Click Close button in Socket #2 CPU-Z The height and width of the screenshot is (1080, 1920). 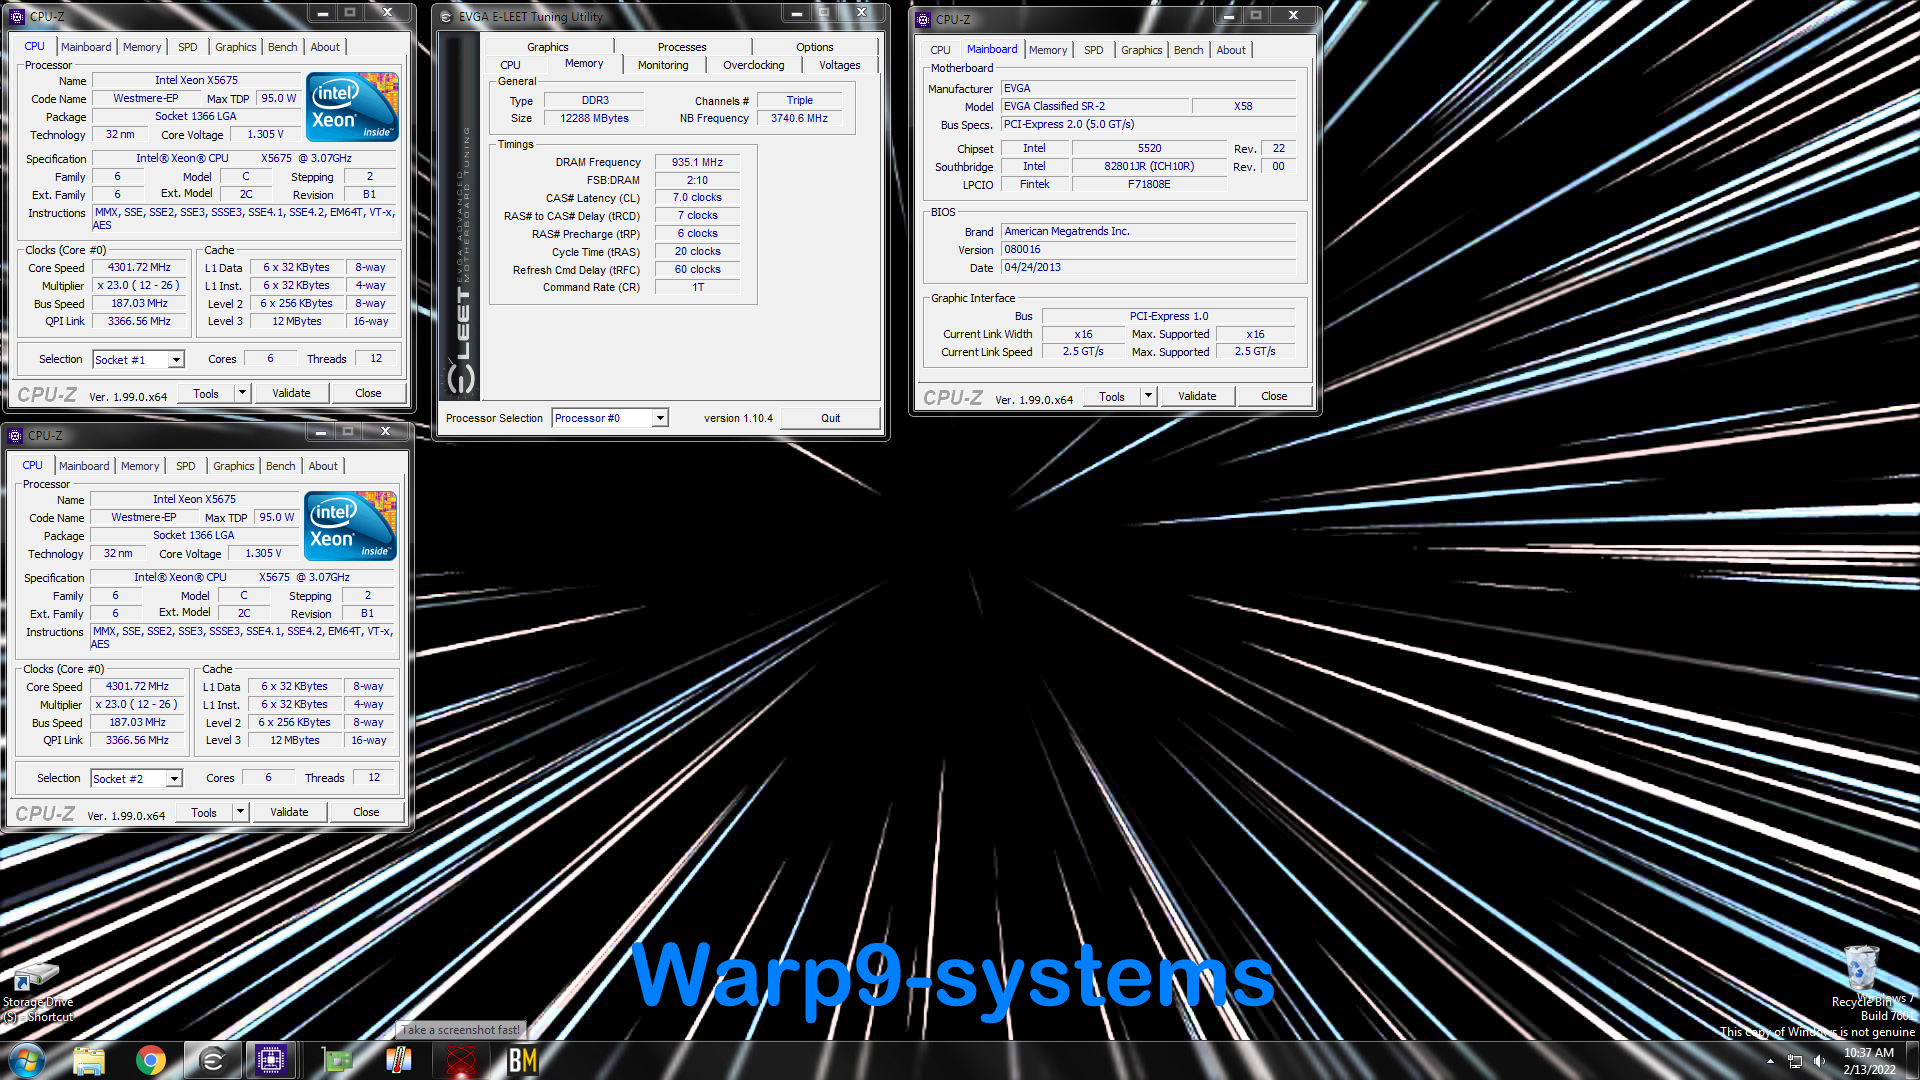tap(366, 812)
